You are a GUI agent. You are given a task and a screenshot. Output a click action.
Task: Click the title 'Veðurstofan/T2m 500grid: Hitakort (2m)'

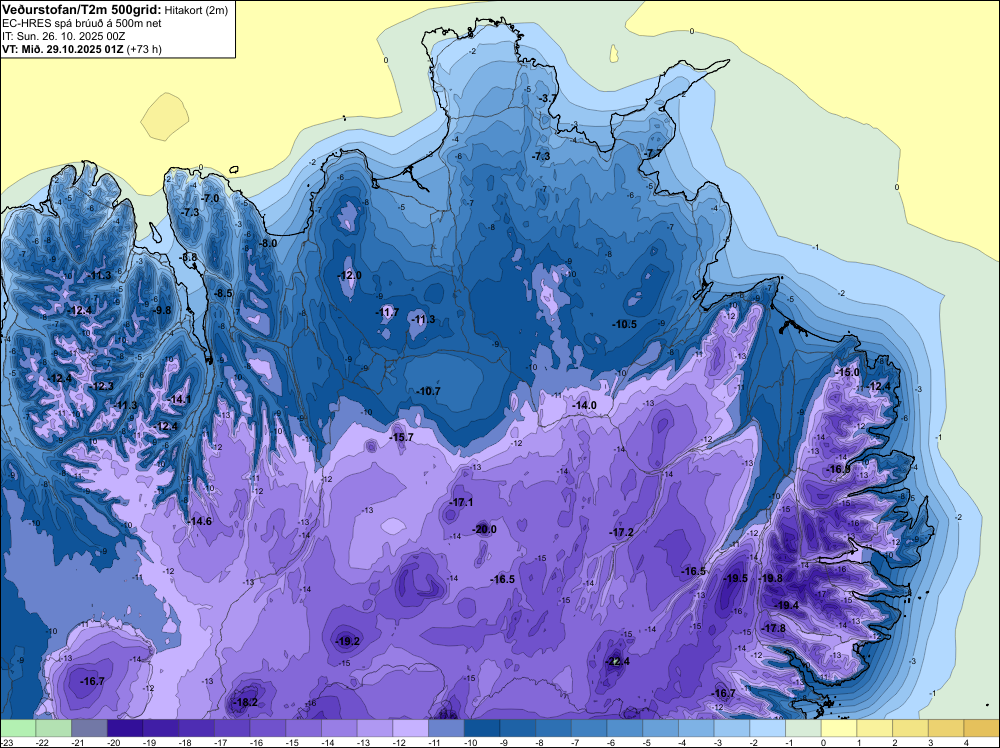pos(114,10)
